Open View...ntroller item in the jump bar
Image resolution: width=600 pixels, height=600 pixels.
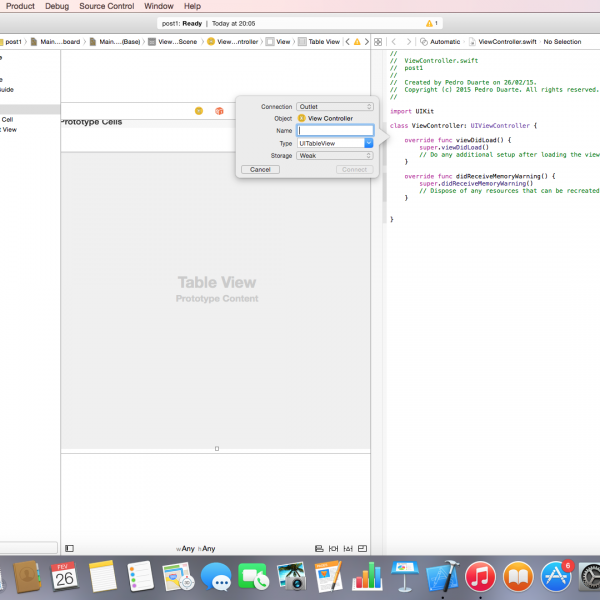[233, 42]
